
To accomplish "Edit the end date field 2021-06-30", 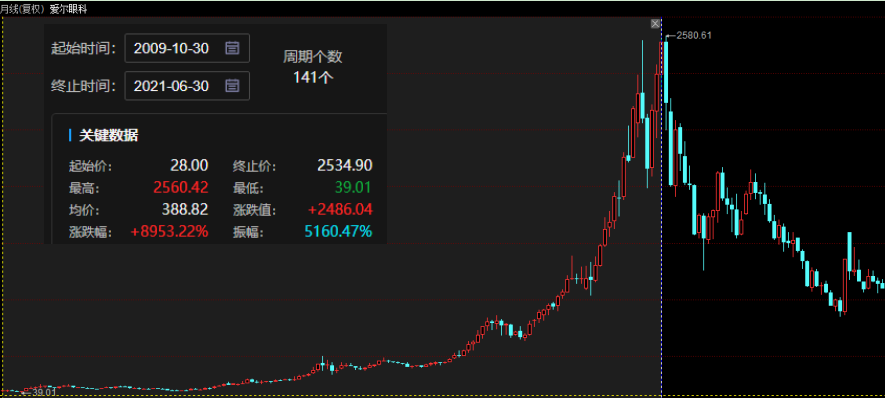I will [x=187, y=86].
